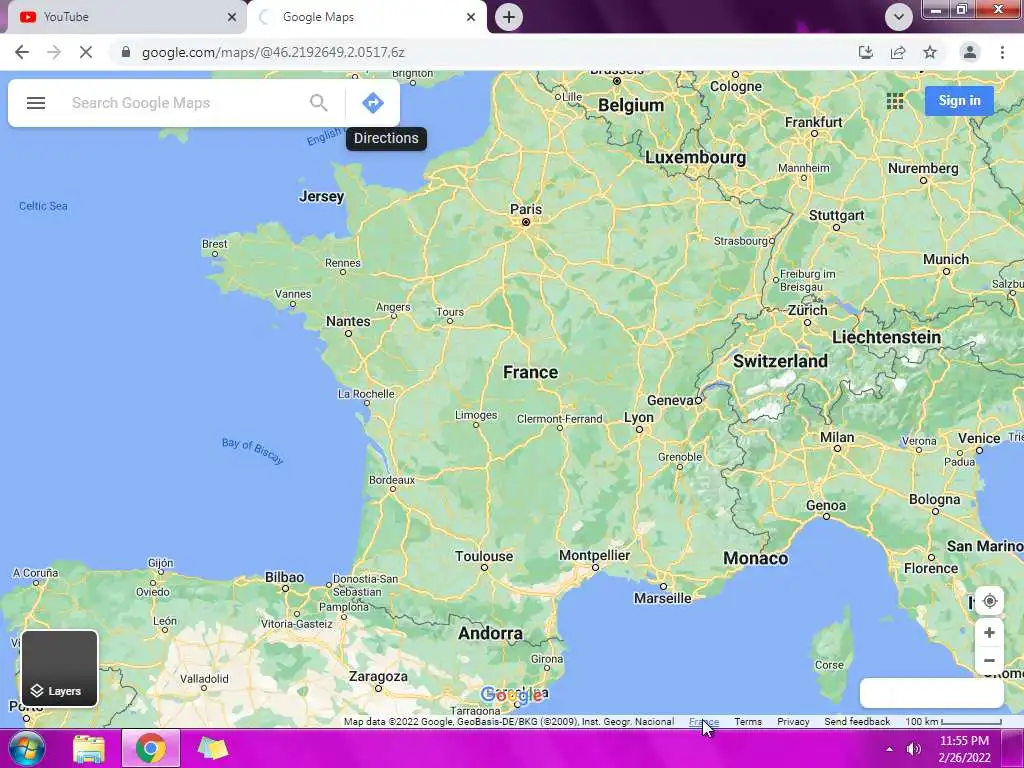Open the Sticky Notes taskbar icon
Image resolution: width=1024 pixels, height=768 pixels.
point(212,749)
